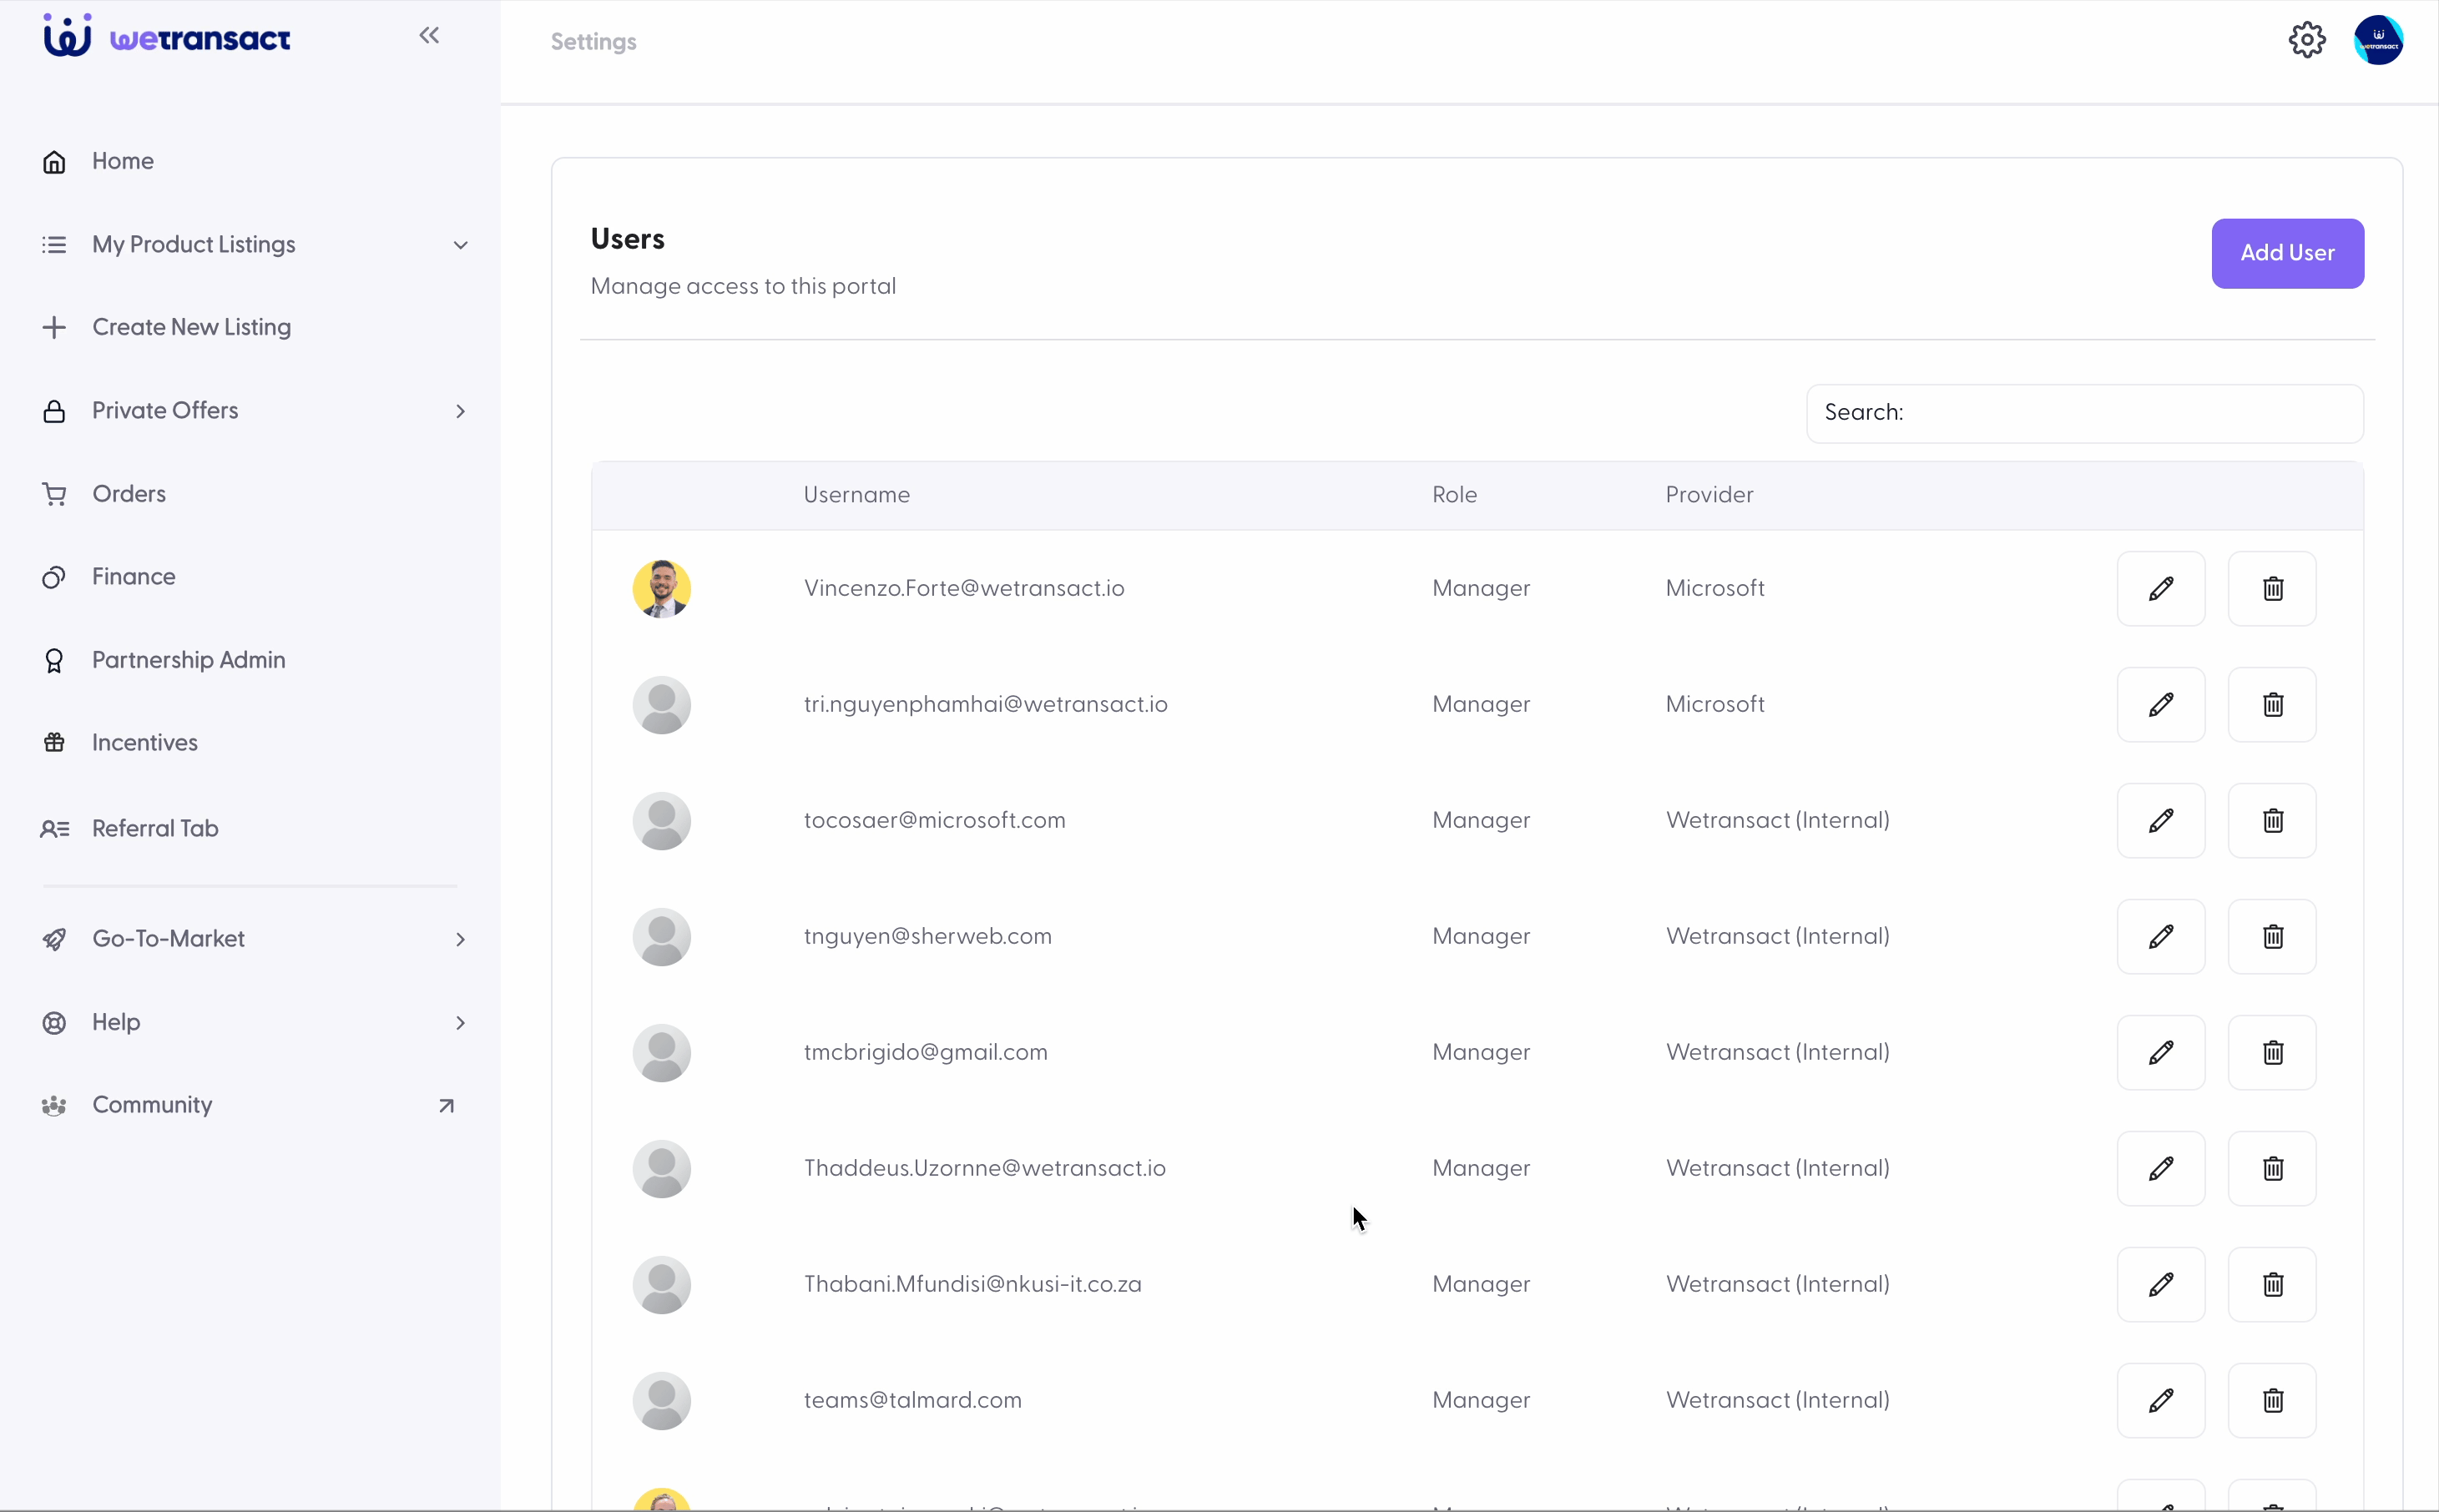The image size is (2439, 1512).
Task: Select the tmcbrigido@gmail.com username text
Action: click(x=925, y=1052)
